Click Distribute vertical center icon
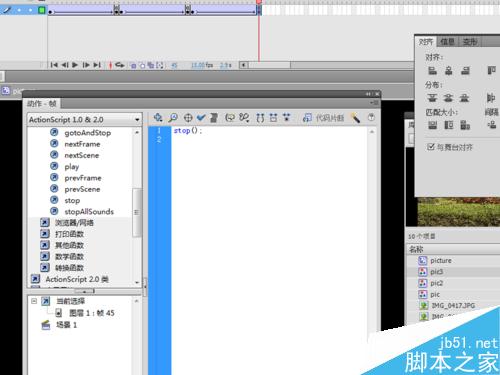 tap(448, 98)
